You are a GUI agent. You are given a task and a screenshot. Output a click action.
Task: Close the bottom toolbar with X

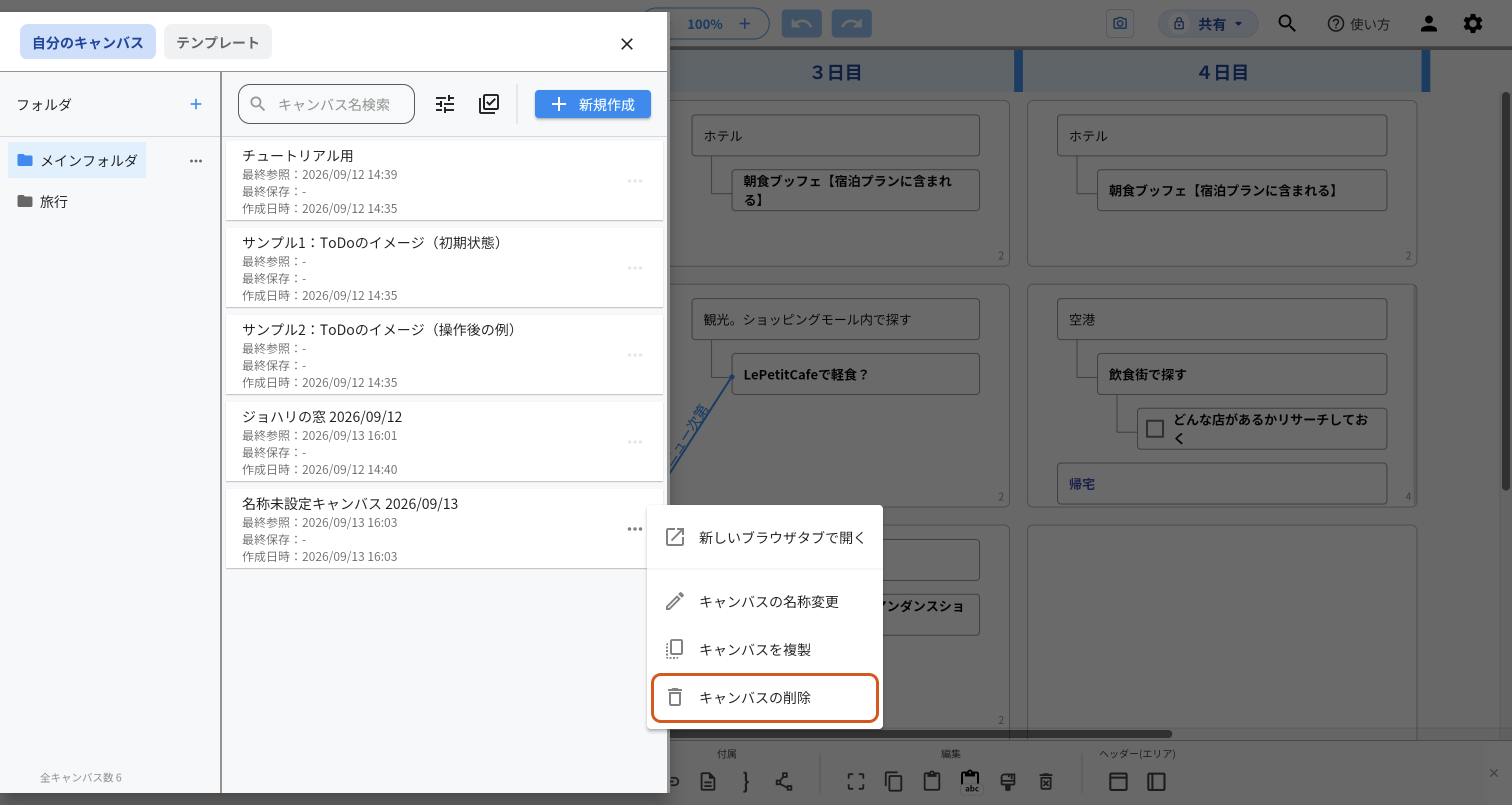(1493, 774)
